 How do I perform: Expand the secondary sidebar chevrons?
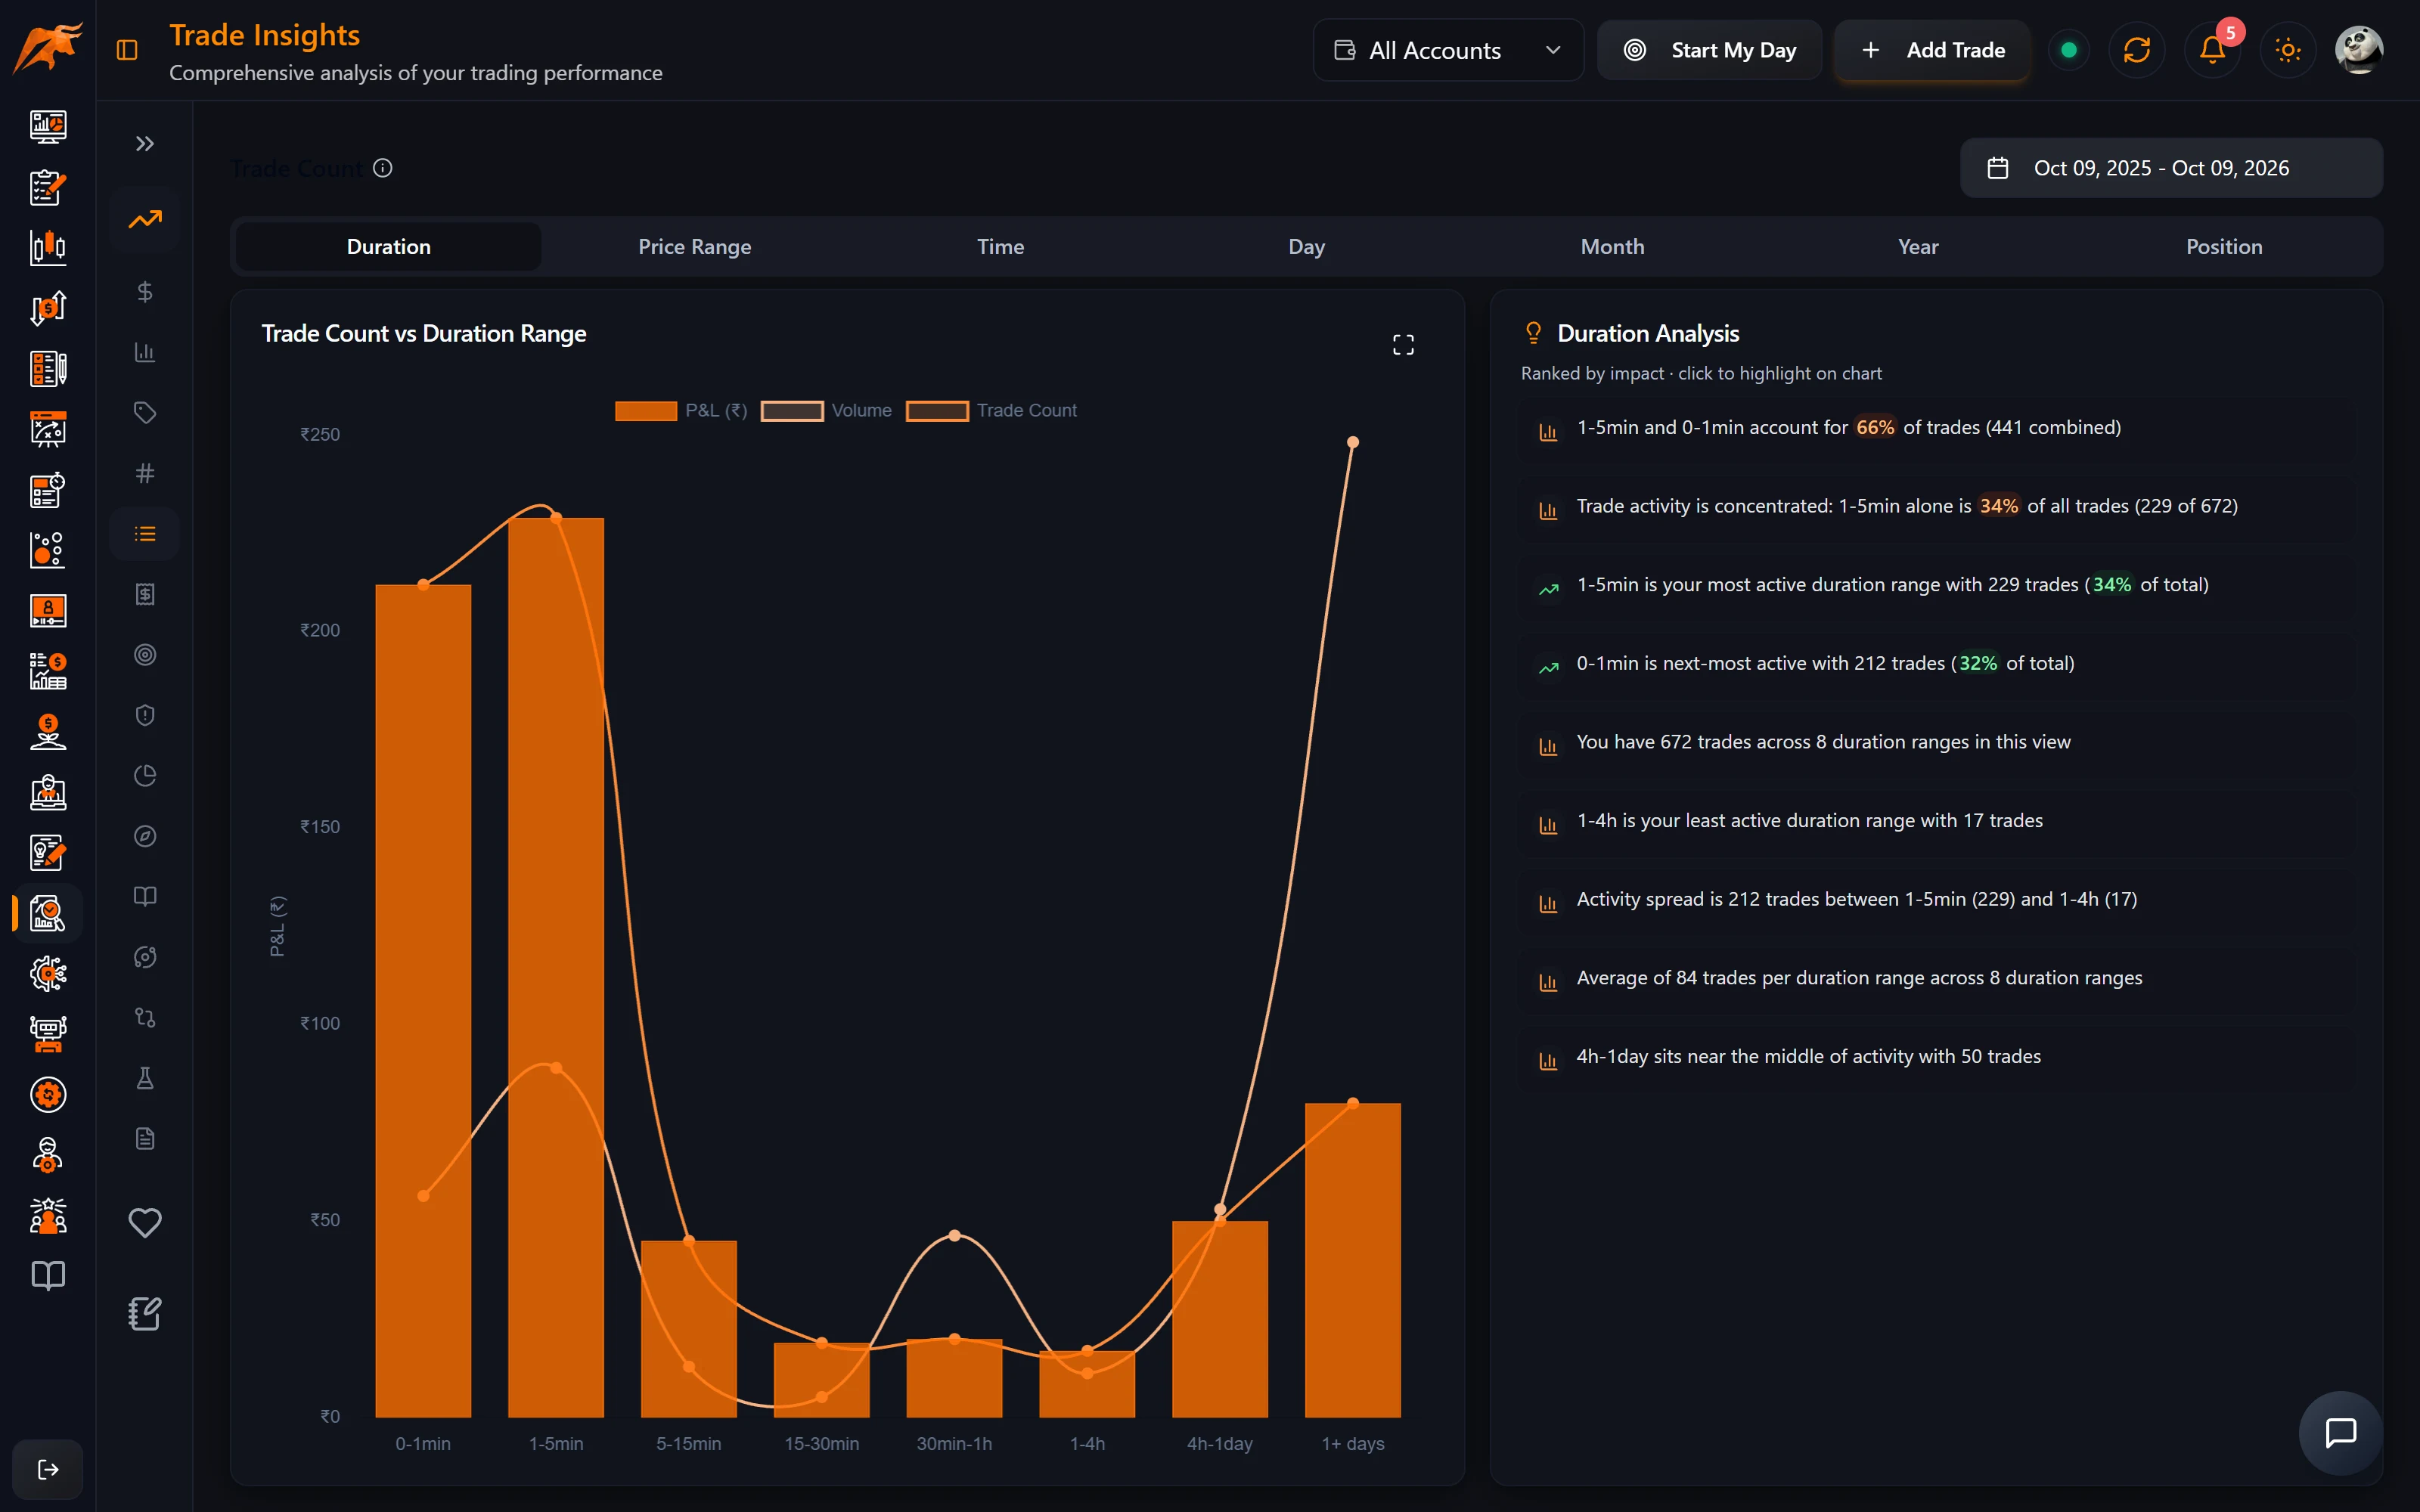(145, 144)
